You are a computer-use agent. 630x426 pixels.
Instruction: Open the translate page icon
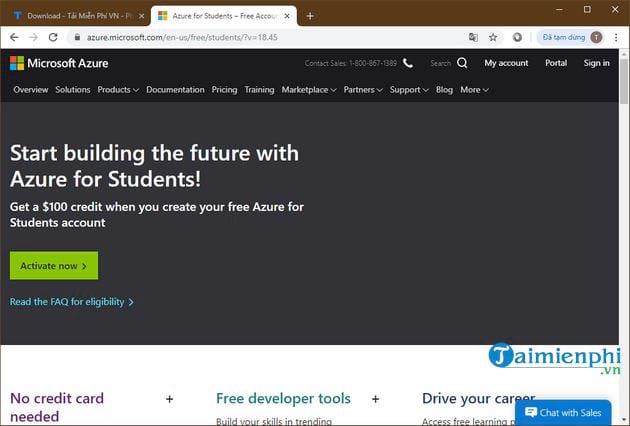coord(473,37)
